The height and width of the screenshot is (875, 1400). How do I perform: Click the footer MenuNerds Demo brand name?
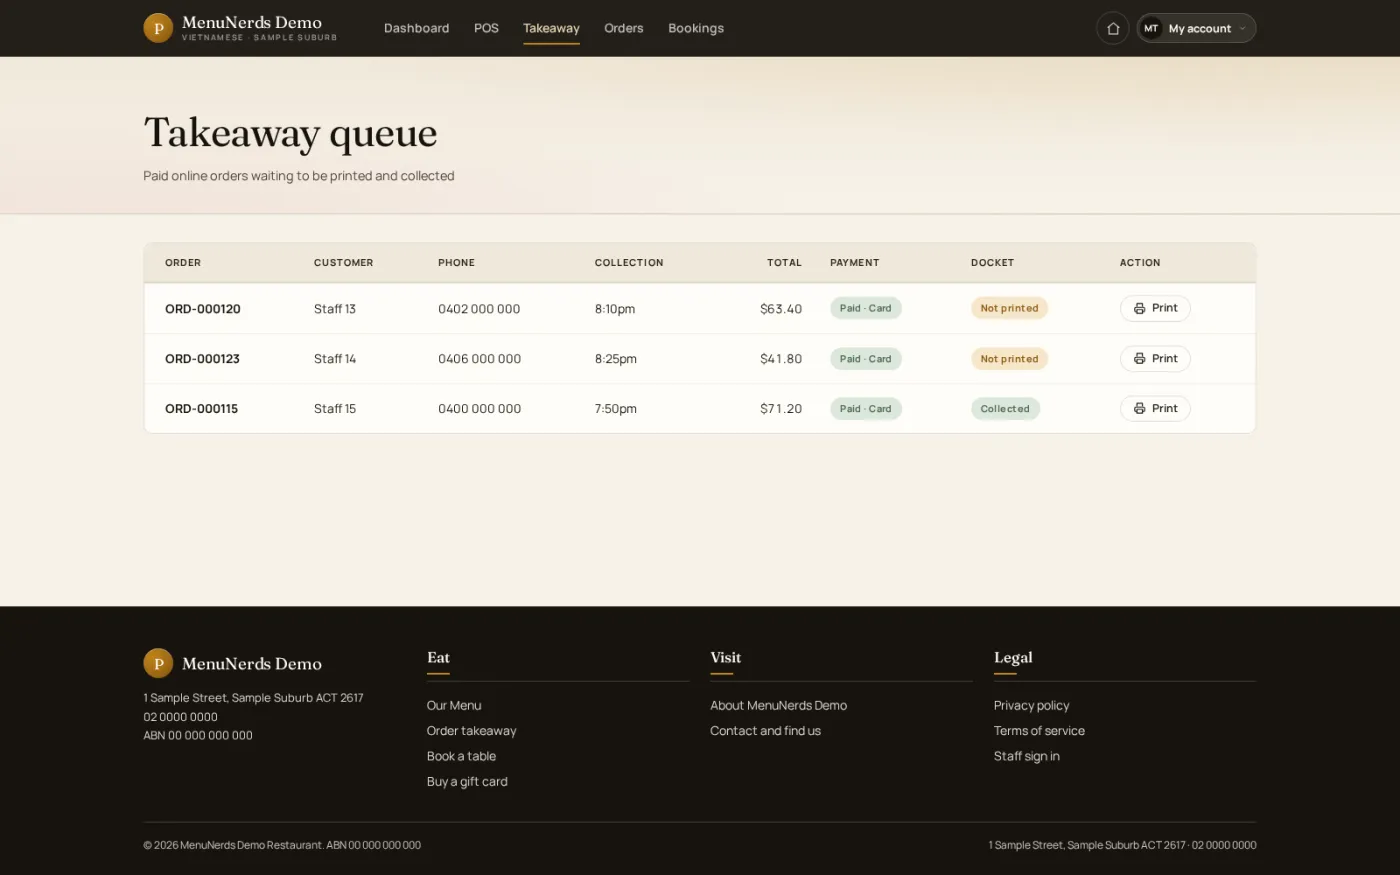coord(252,664)
